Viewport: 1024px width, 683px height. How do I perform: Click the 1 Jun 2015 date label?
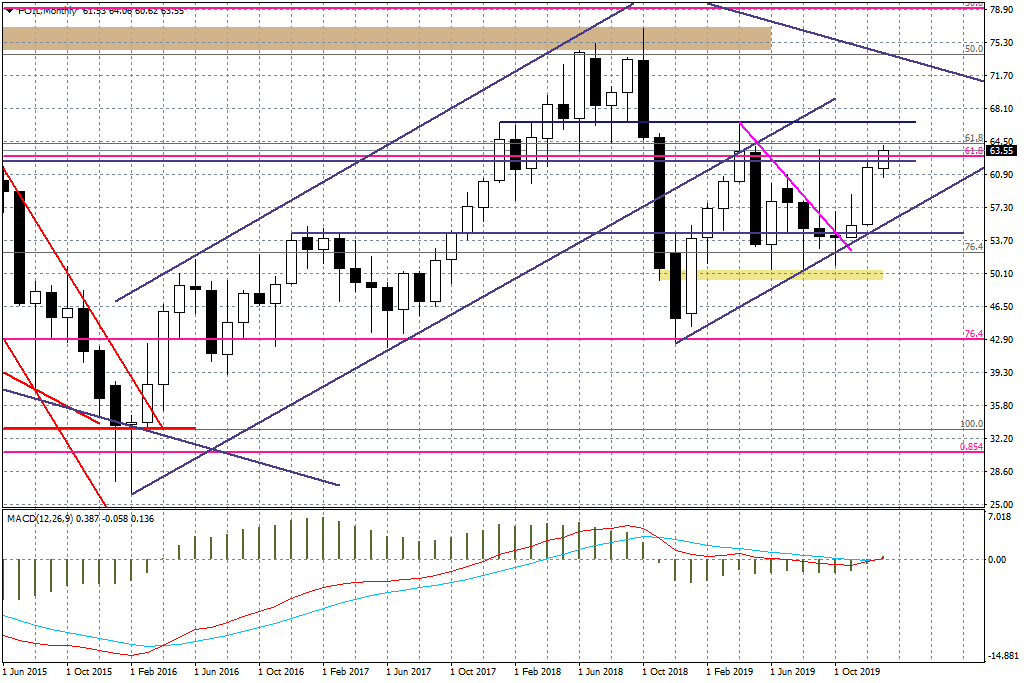tap(24, 673)
